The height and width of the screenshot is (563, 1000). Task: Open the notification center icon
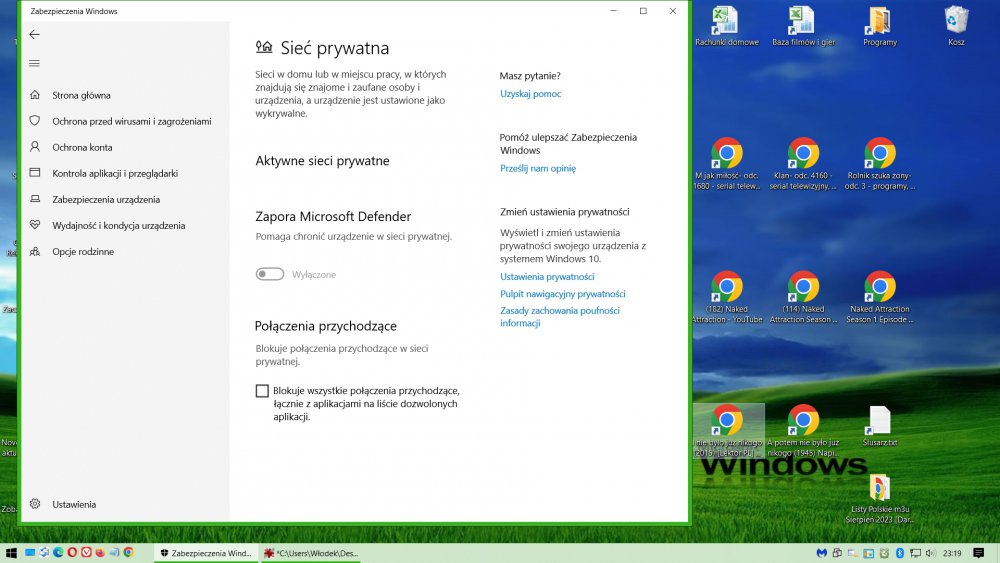pyautogui.click(x=979, y=553)
